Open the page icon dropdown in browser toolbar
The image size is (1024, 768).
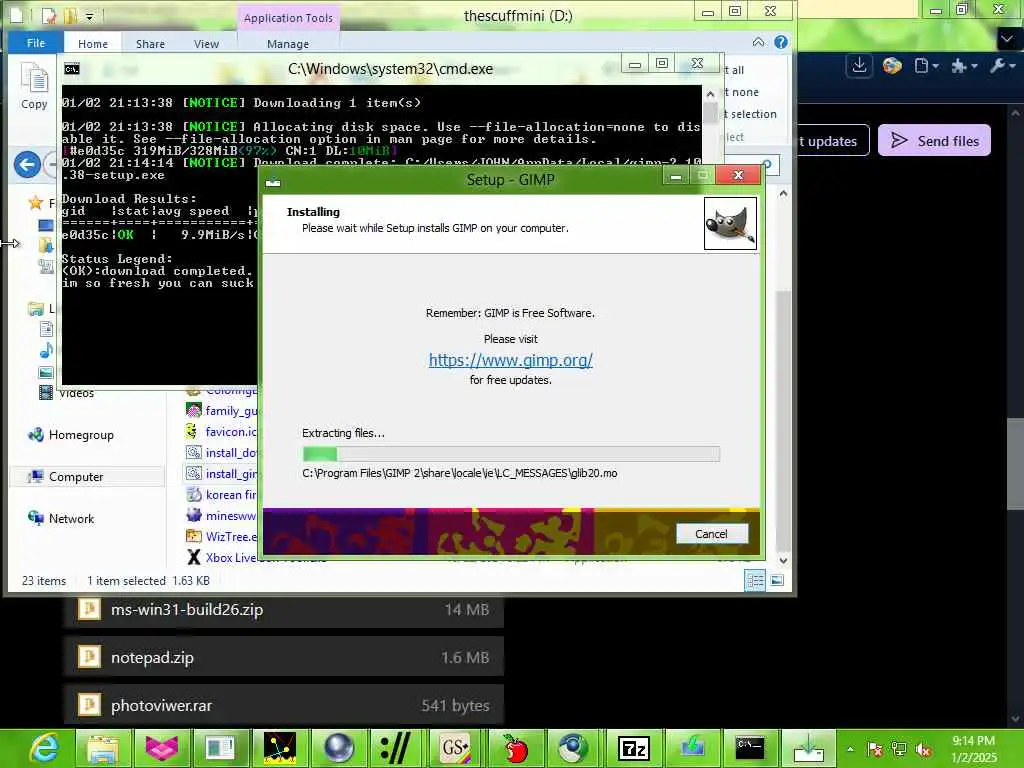click(x=926, y=65)
